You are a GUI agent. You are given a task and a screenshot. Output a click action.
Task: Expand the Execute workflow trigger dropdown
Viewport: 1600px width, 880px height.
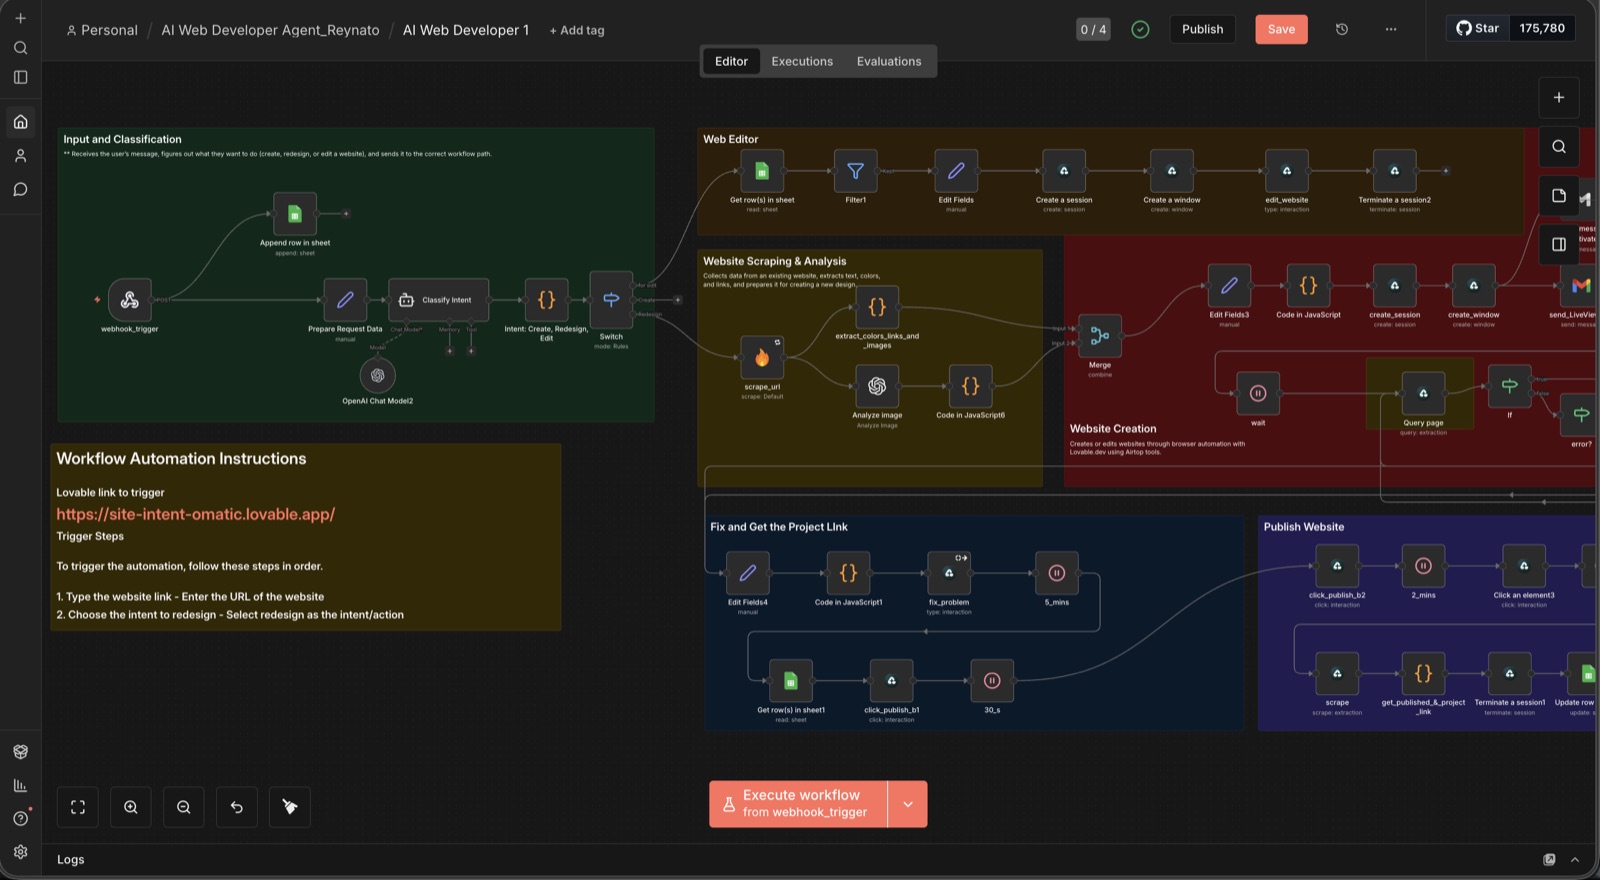908,804
